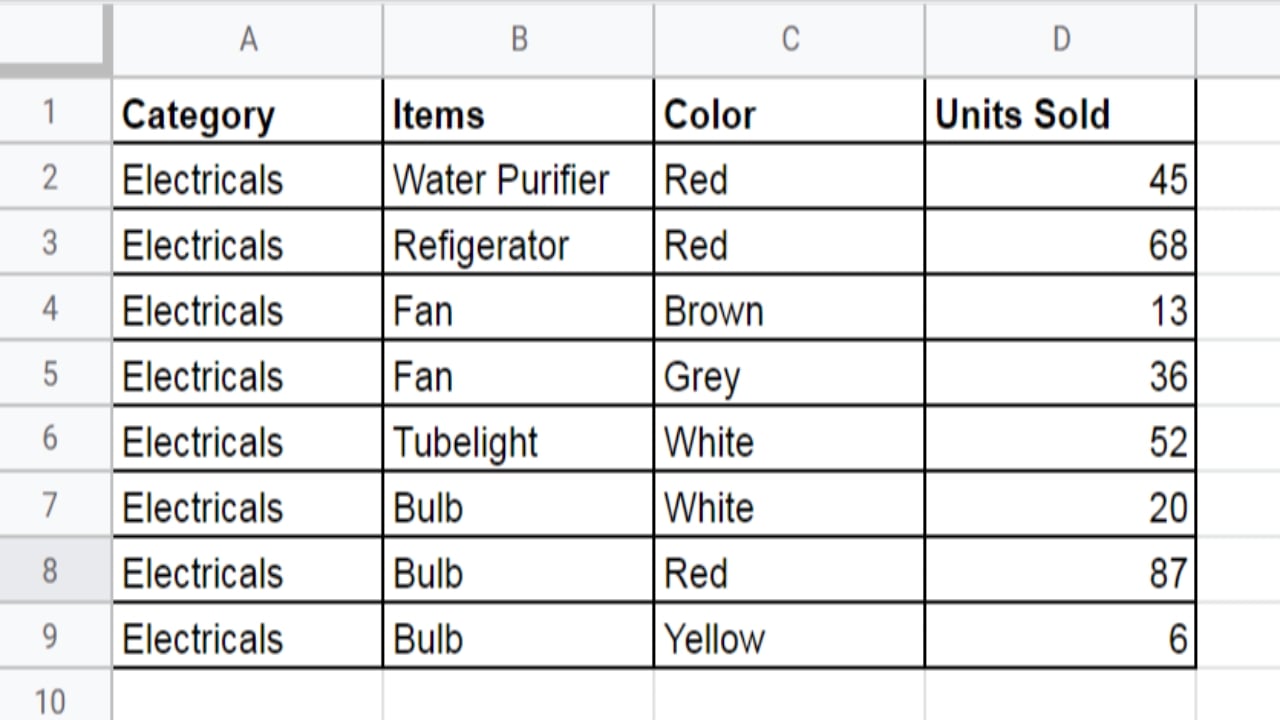
Task: Select the Refigerator cell
Action: pyautogui.click(x=518, y=243)
